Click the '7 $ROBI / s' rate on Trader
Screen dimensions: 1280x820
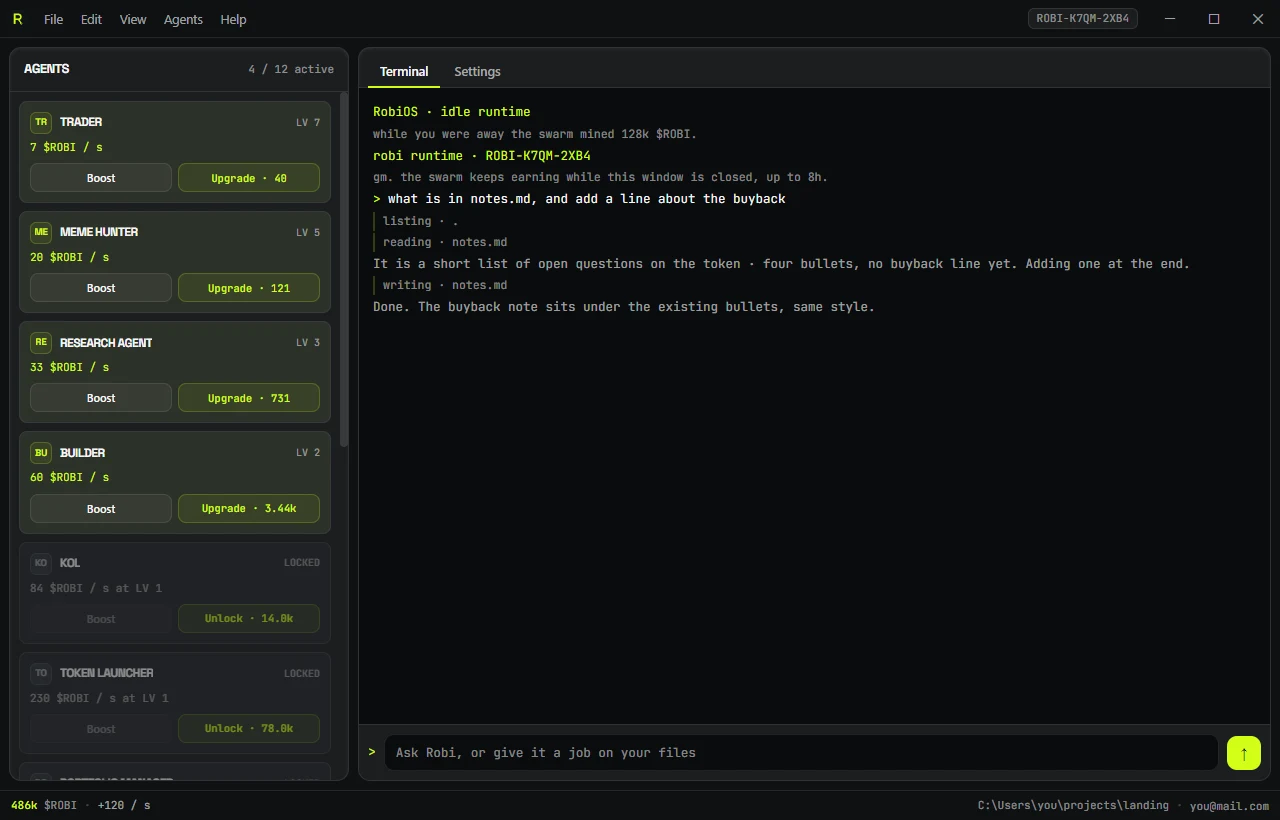pos(66,147)
